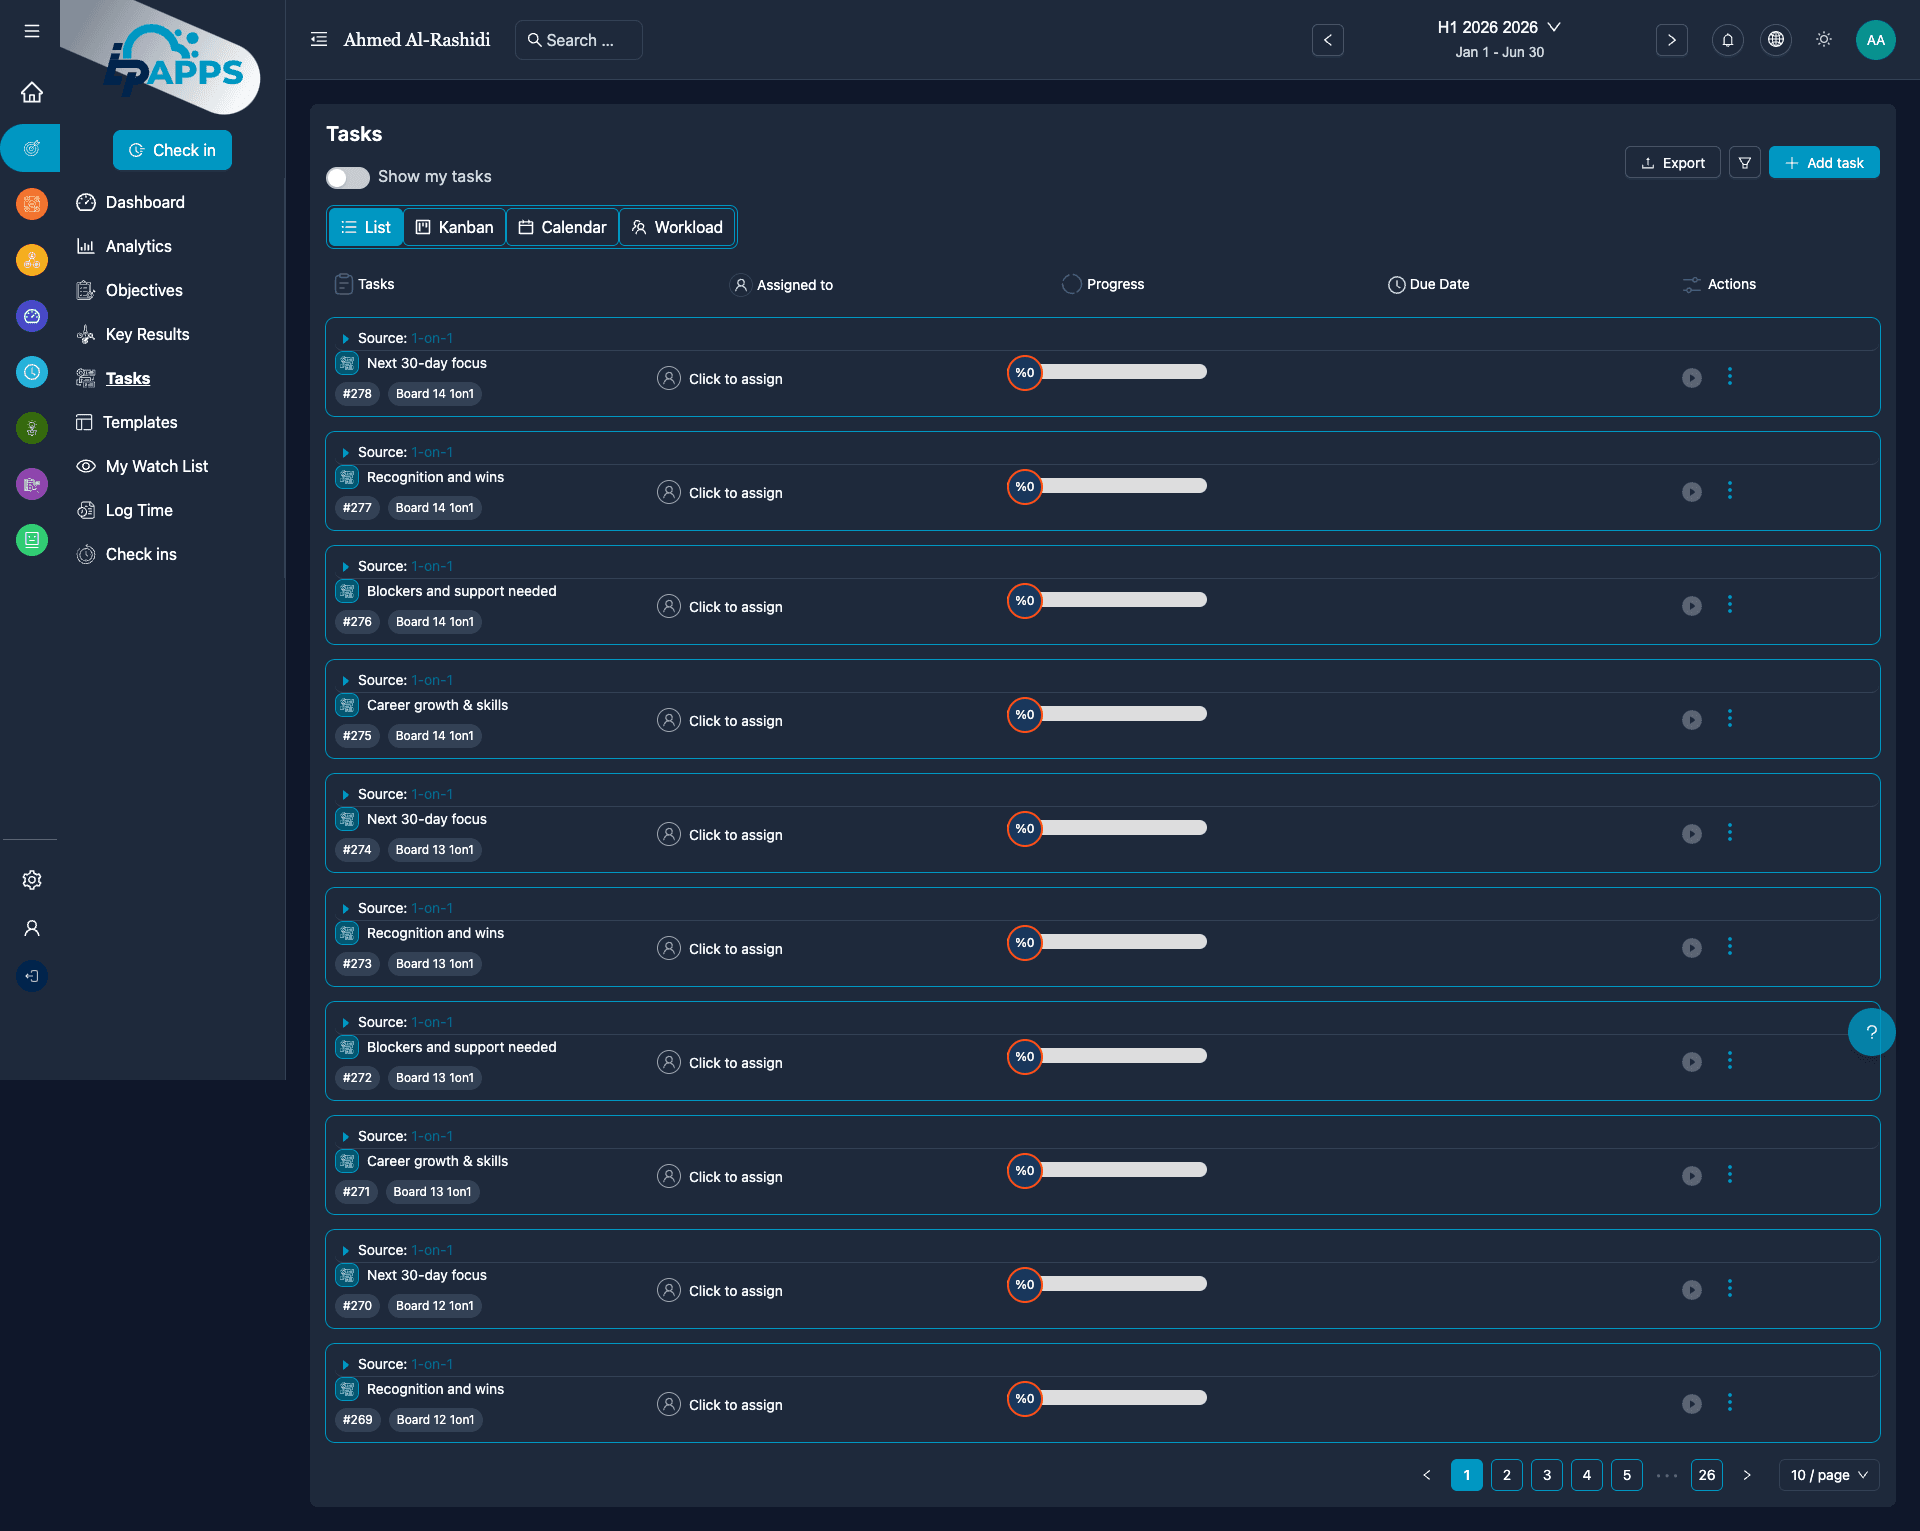Screen dimensions: 1920x1531
Task: Collapse sidebar using header menu toggle icon
Action: [319, 40]
